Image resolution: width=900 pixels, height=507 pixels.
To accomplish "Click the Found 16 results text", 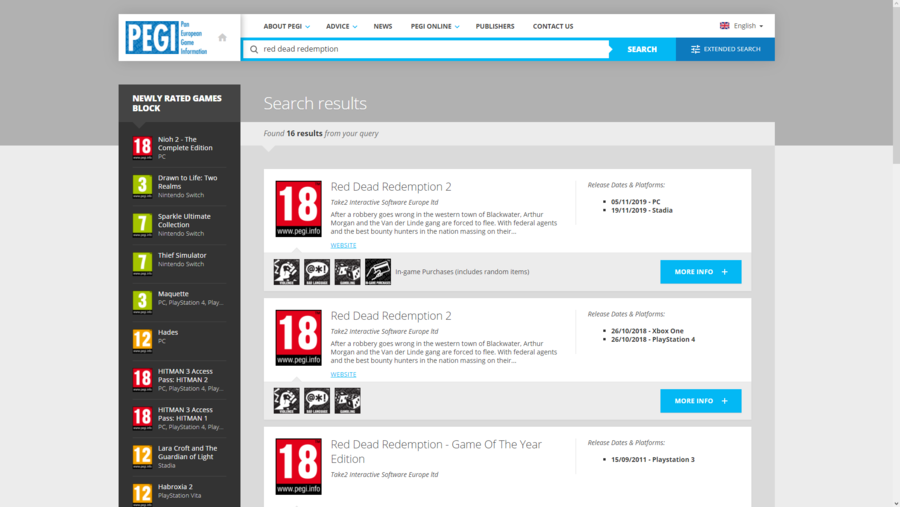I will tap(321, 133).
